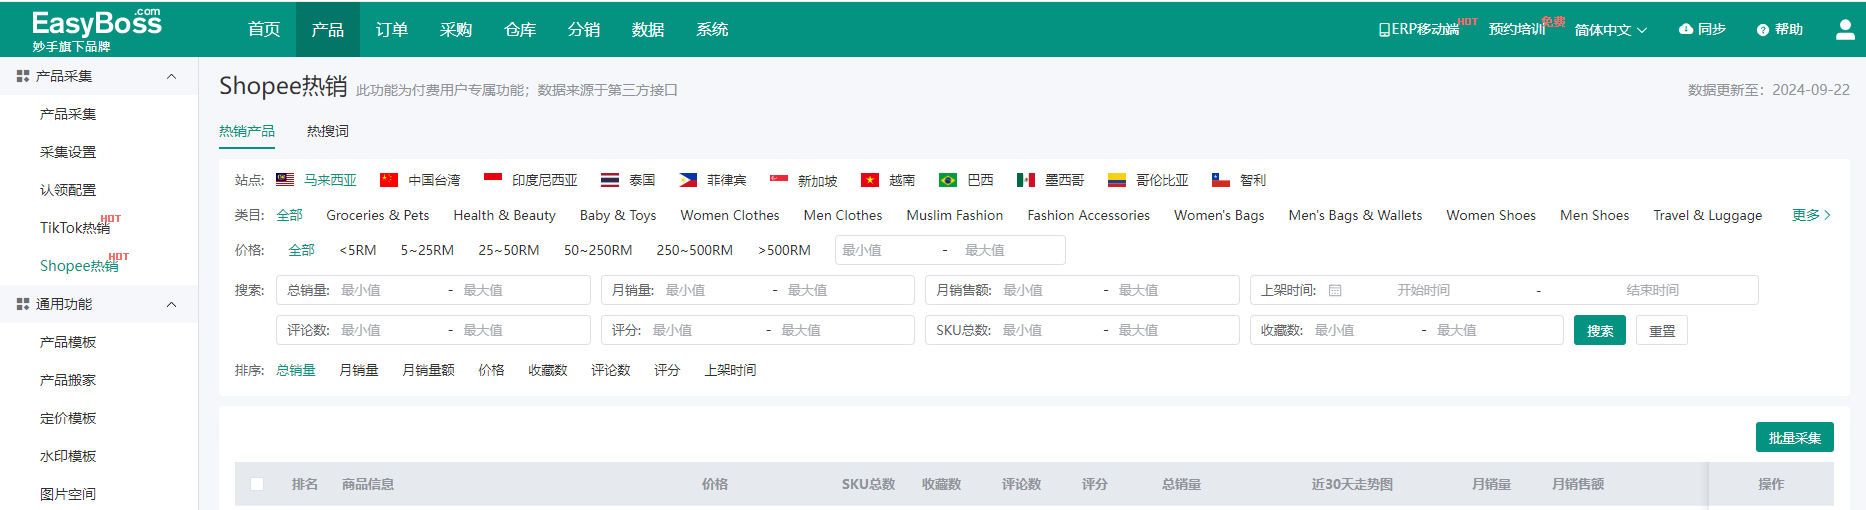Sort results by 月销量
Image resolution: width=1866 pixels, height=510 pixels.
pyautogui.click(x=358, y=370)
